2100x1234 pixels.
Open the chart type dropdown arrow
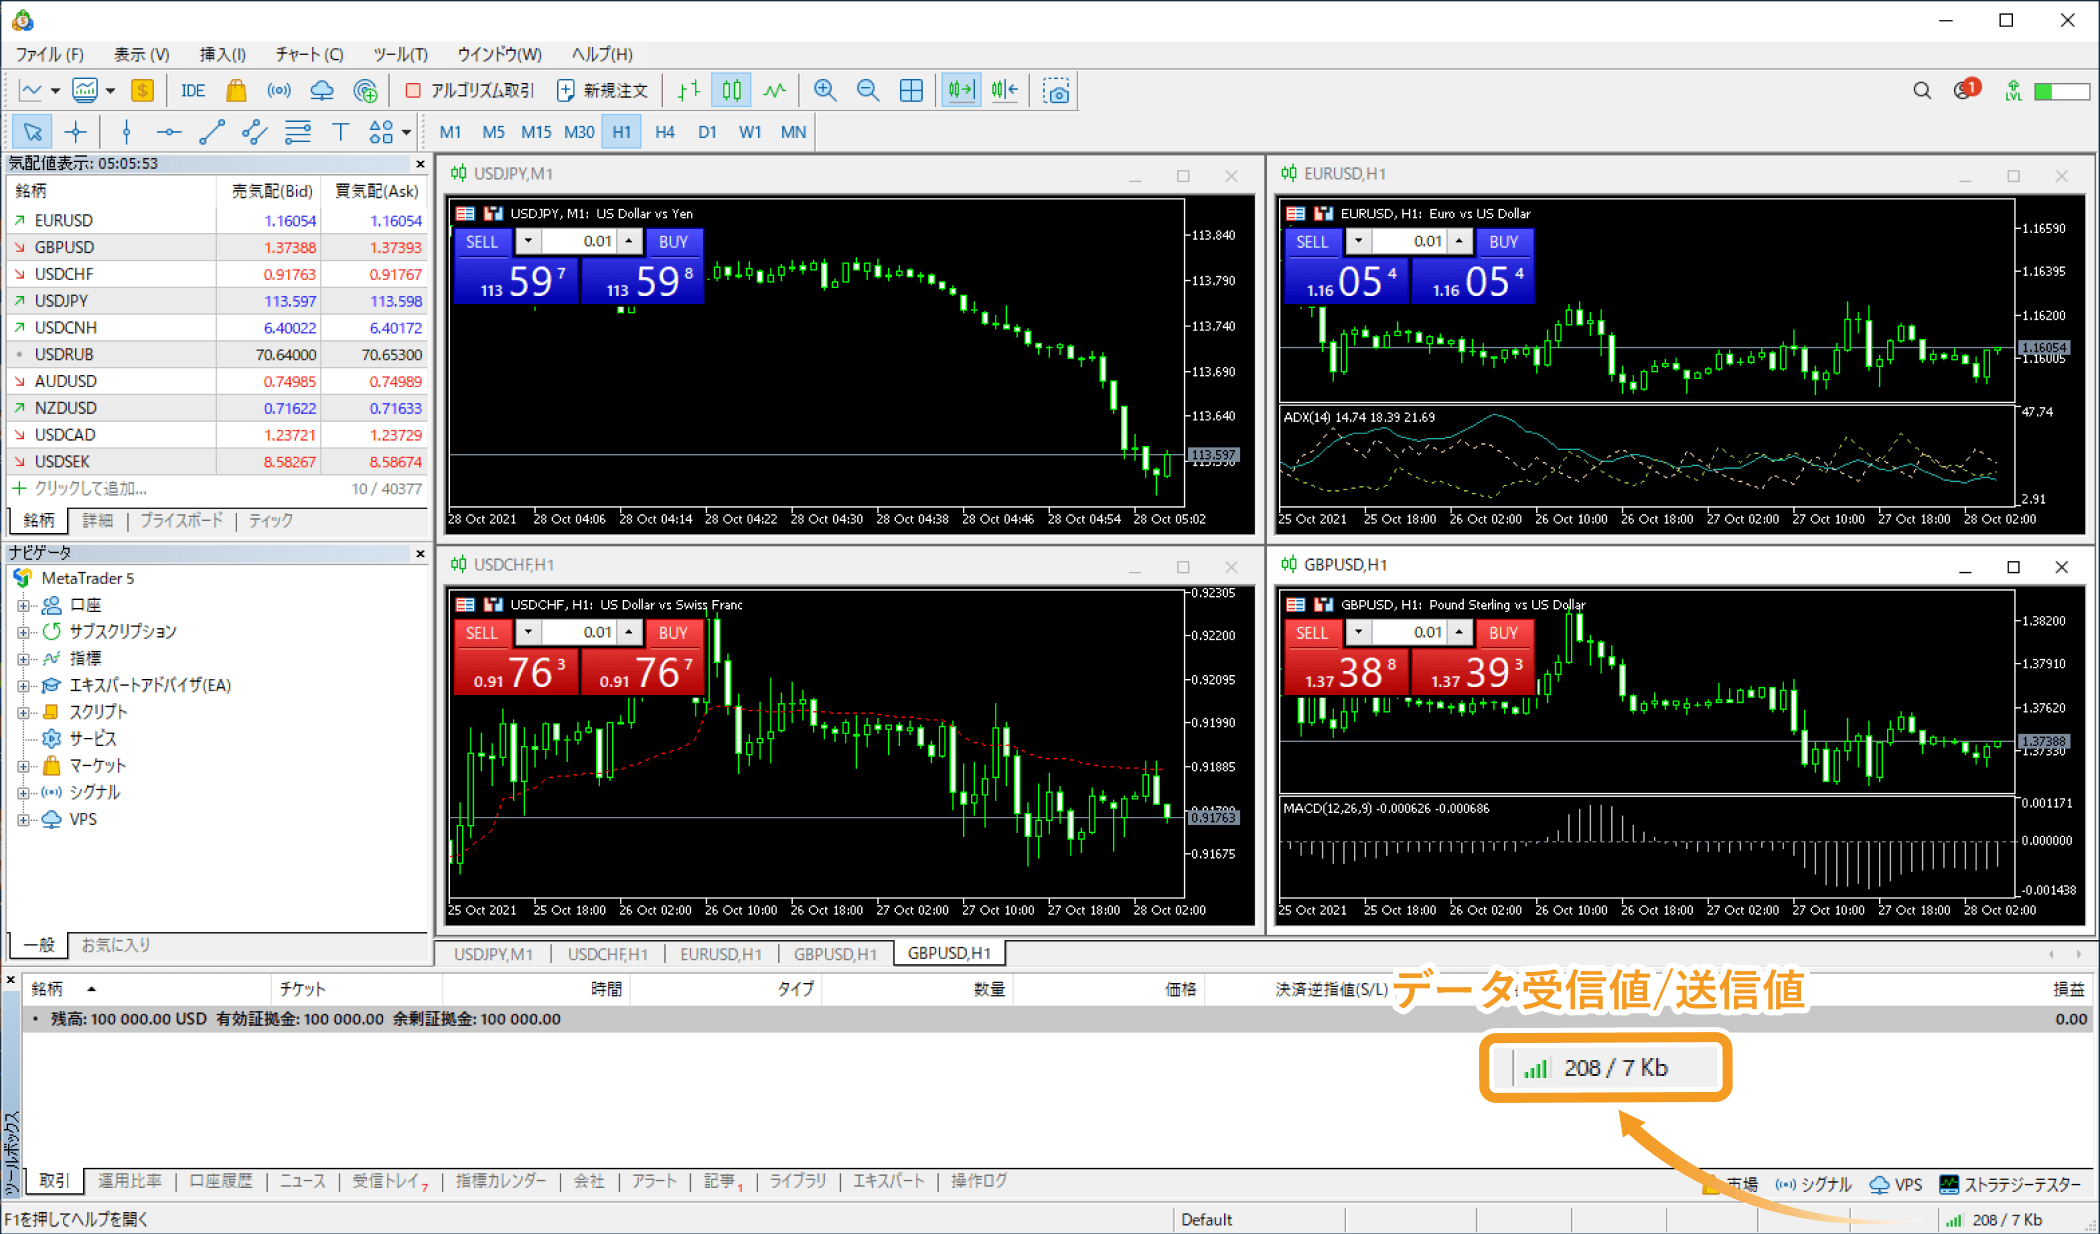[x=55, y=91]
